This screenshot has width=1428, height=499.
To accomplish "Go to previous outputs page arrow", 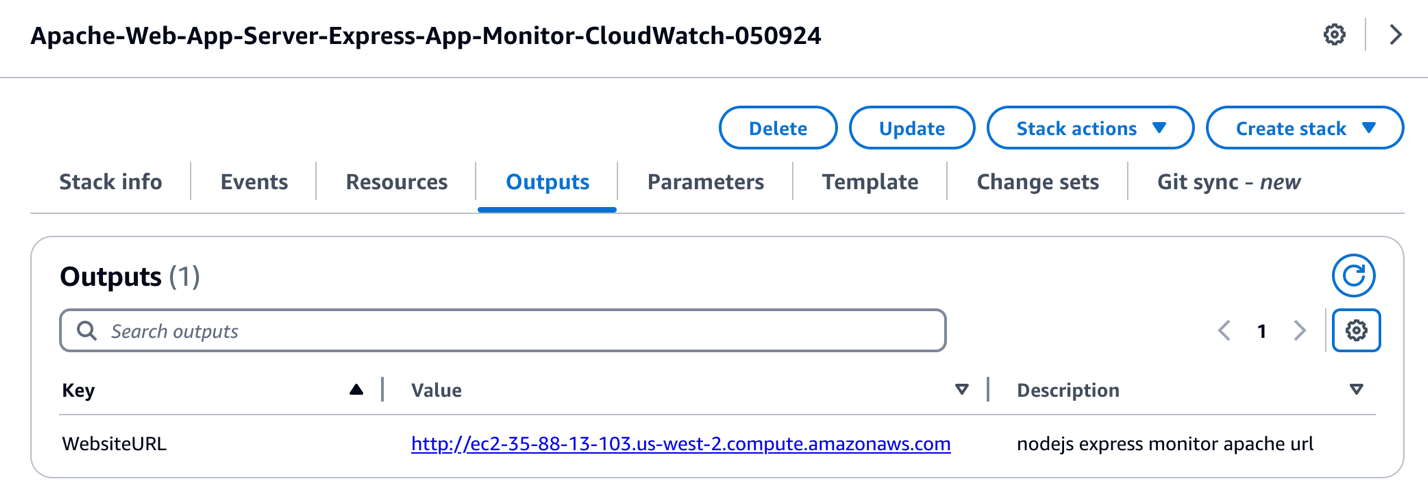I will click(1224, 331).
